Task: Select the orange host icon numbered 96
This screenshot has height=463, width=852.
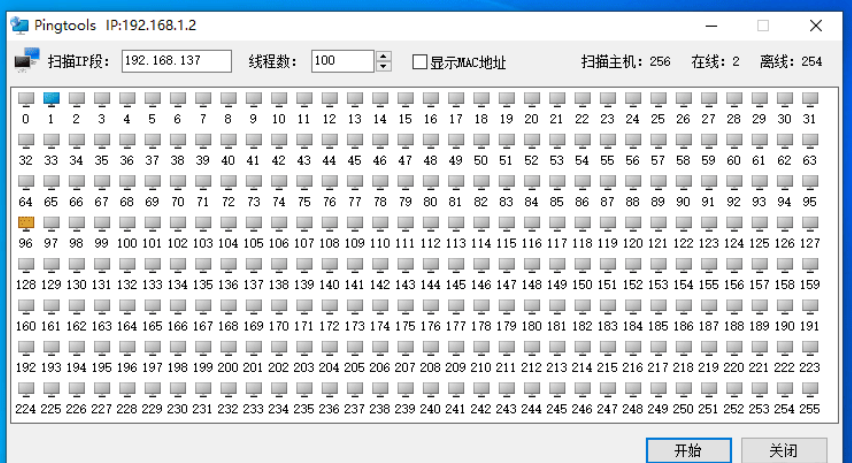Action: 26,223
